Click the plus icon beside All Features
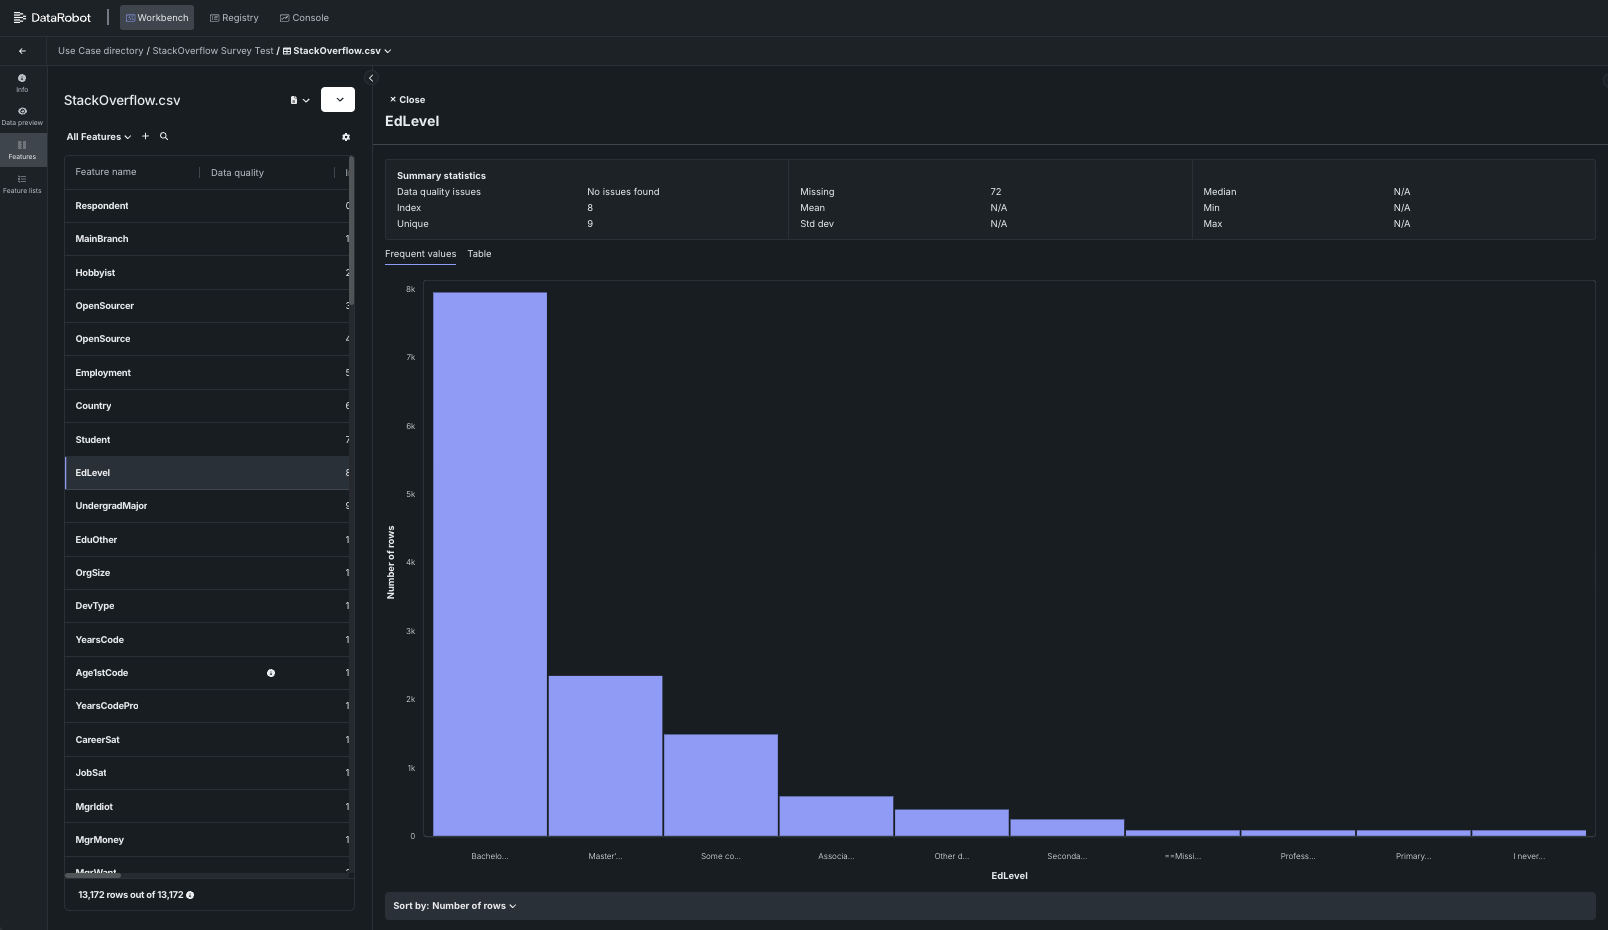Image resolution: width=1608 pixels, height=930 pixels. coord(145,137)
